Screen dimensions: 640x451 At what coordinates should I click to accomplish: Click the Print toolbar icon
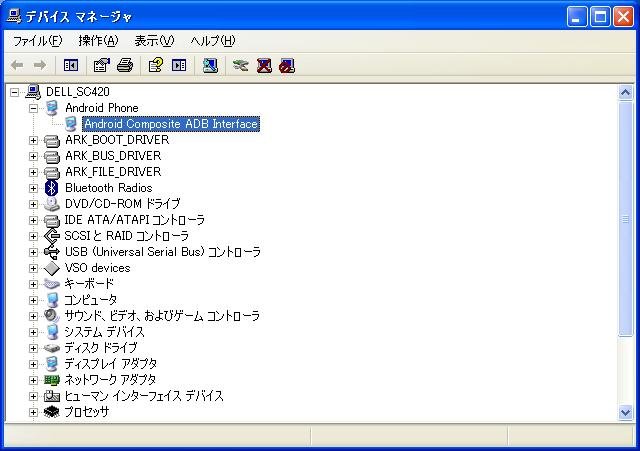point(124,65)
